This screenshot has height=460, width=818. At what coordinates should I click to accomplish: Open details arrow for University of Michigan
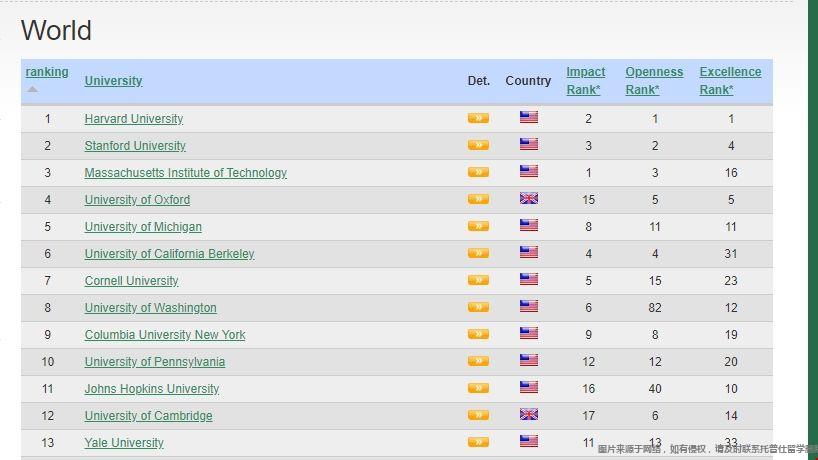tap(478, 226)
